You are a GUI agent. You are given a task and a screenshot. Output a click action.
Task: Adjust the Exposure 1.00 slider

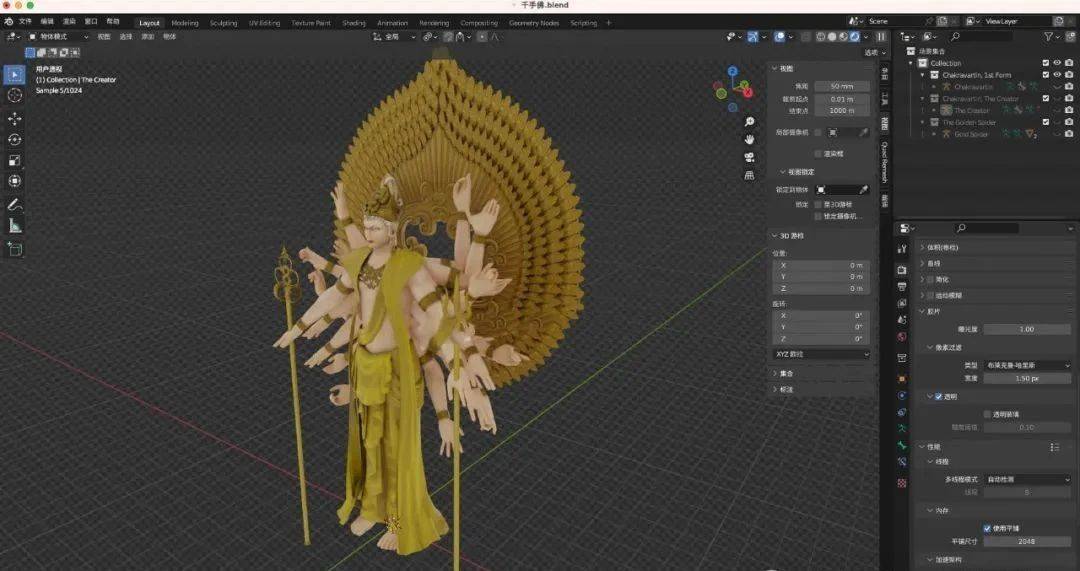point(1027,329)
